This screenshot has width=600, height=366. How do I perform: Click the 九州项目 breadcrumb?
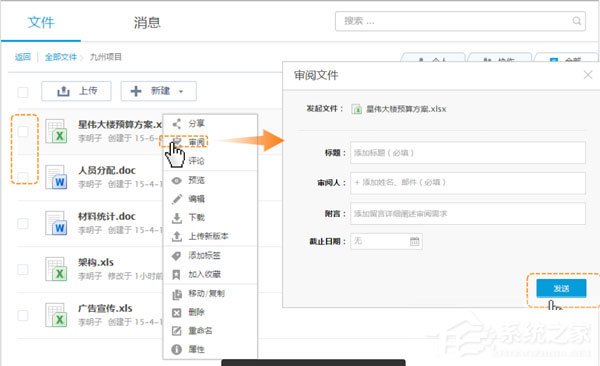pyautogui.click(x=106, y=57)
